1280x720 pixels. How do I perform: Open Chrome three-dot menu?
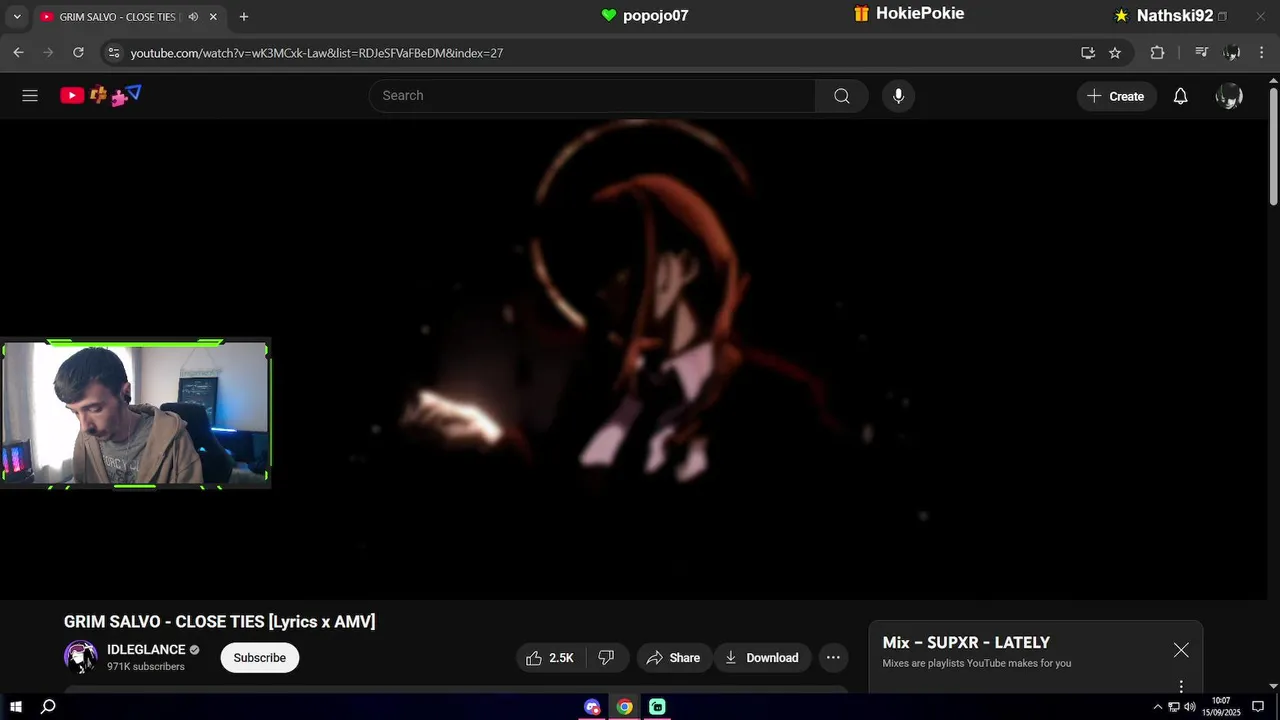pos(1262,53)
